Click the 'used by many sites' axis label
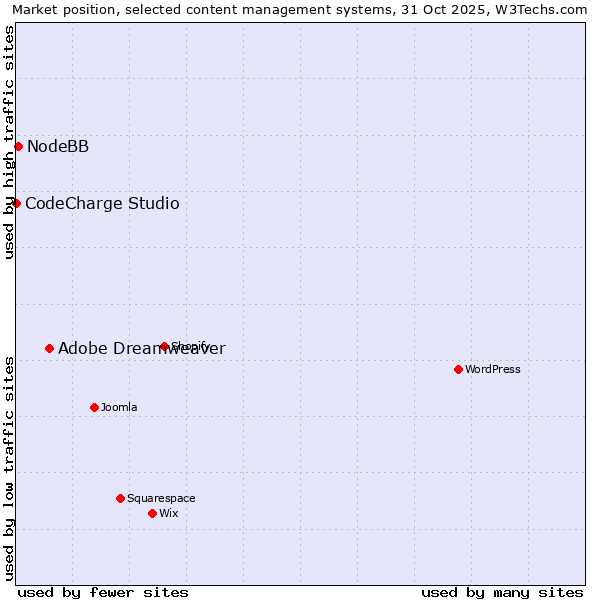Screen dimensions: 600x600 [x=502, y=592]
